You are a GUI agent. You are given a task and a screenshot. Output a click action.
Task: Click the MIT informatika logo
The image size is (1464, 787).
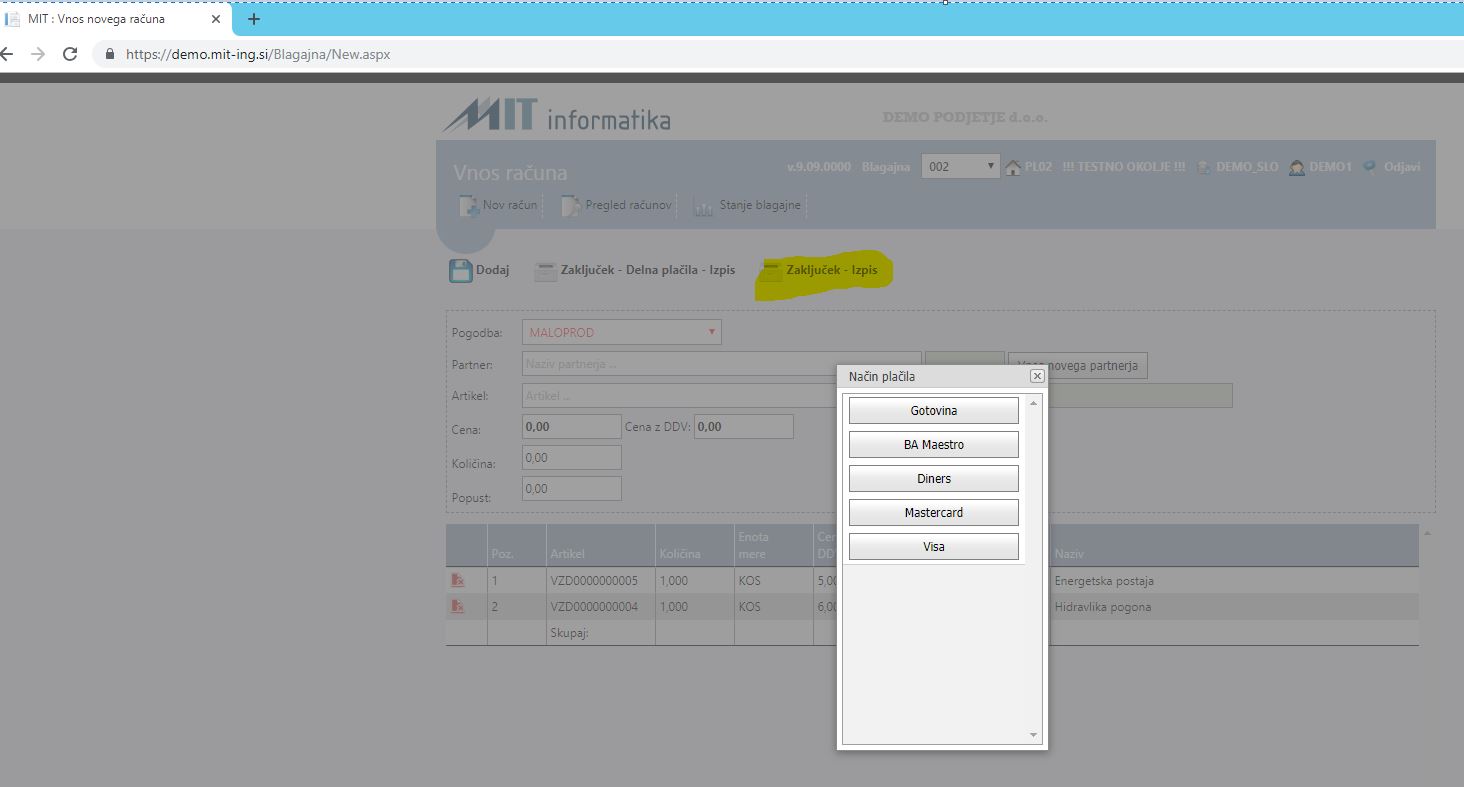click(557, 116)
